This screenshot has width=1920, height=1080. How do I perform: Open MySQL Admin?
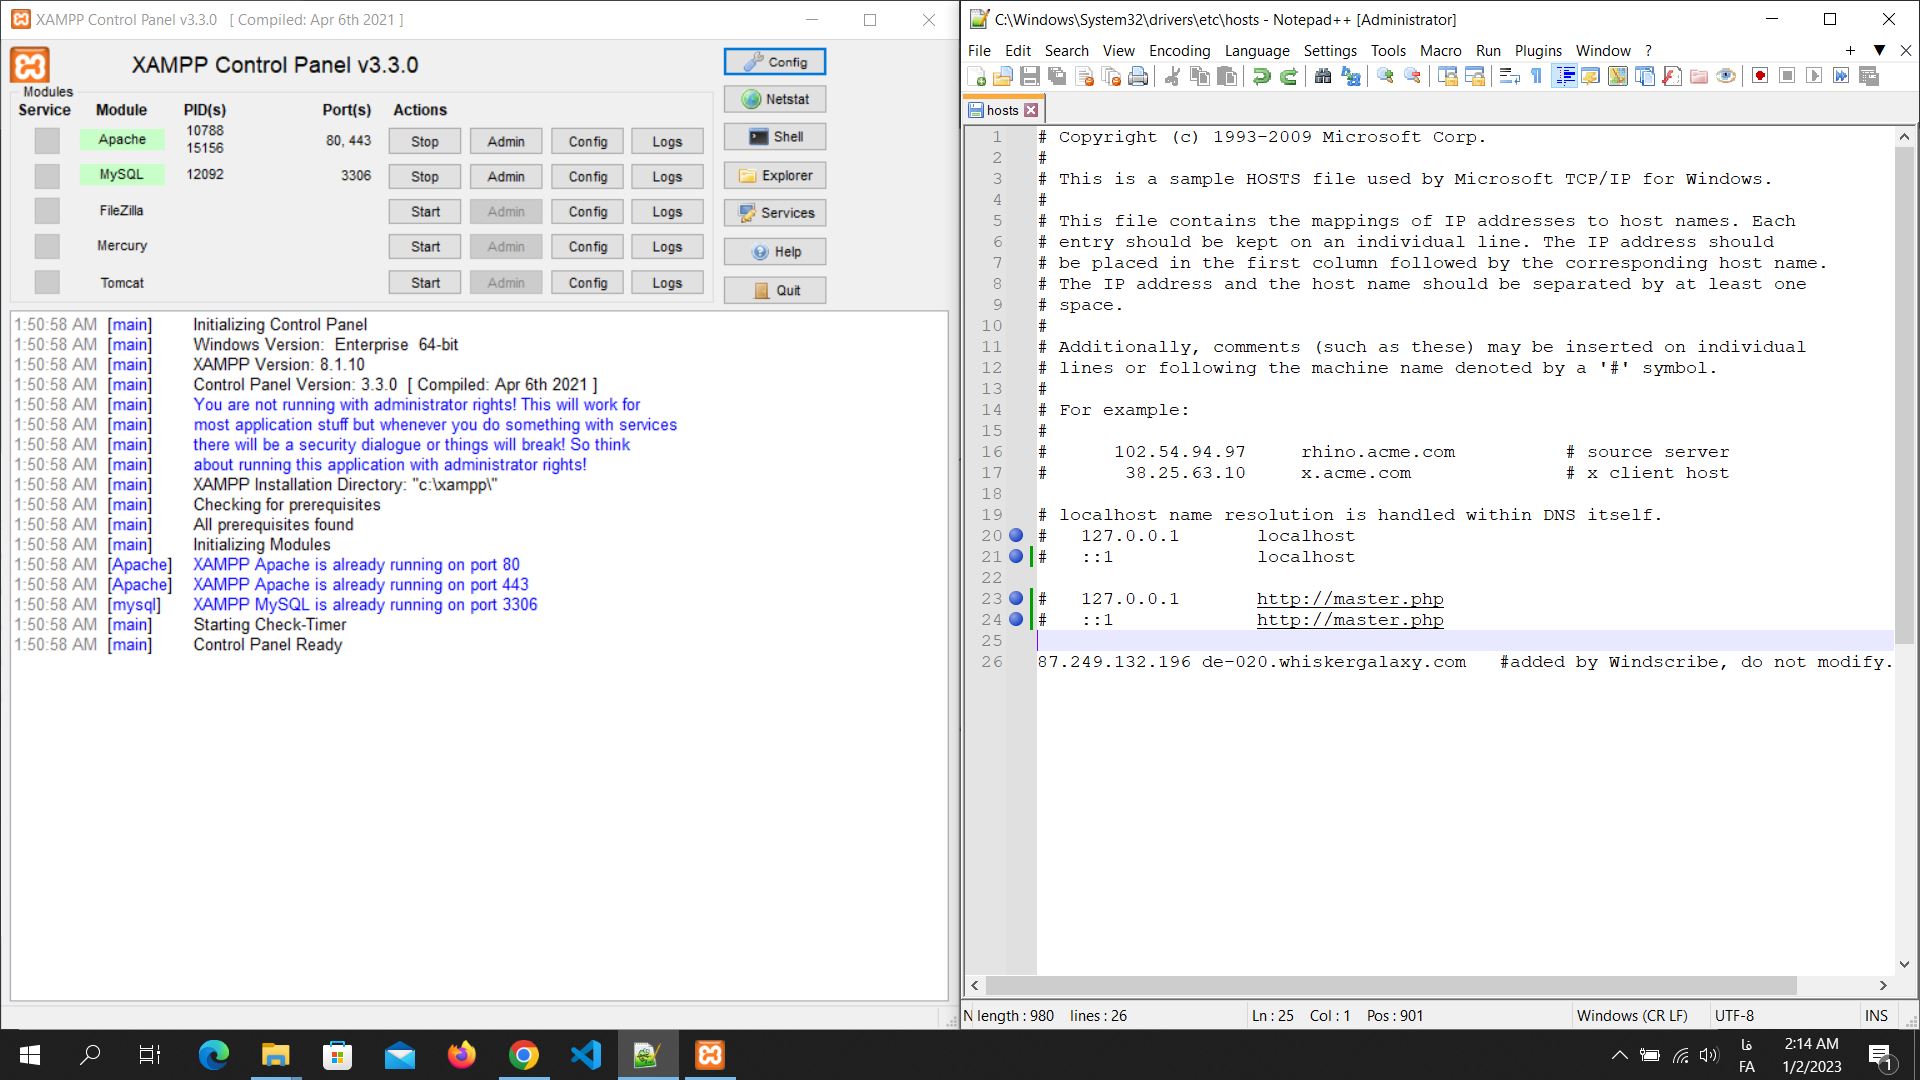tap(506, 176)
